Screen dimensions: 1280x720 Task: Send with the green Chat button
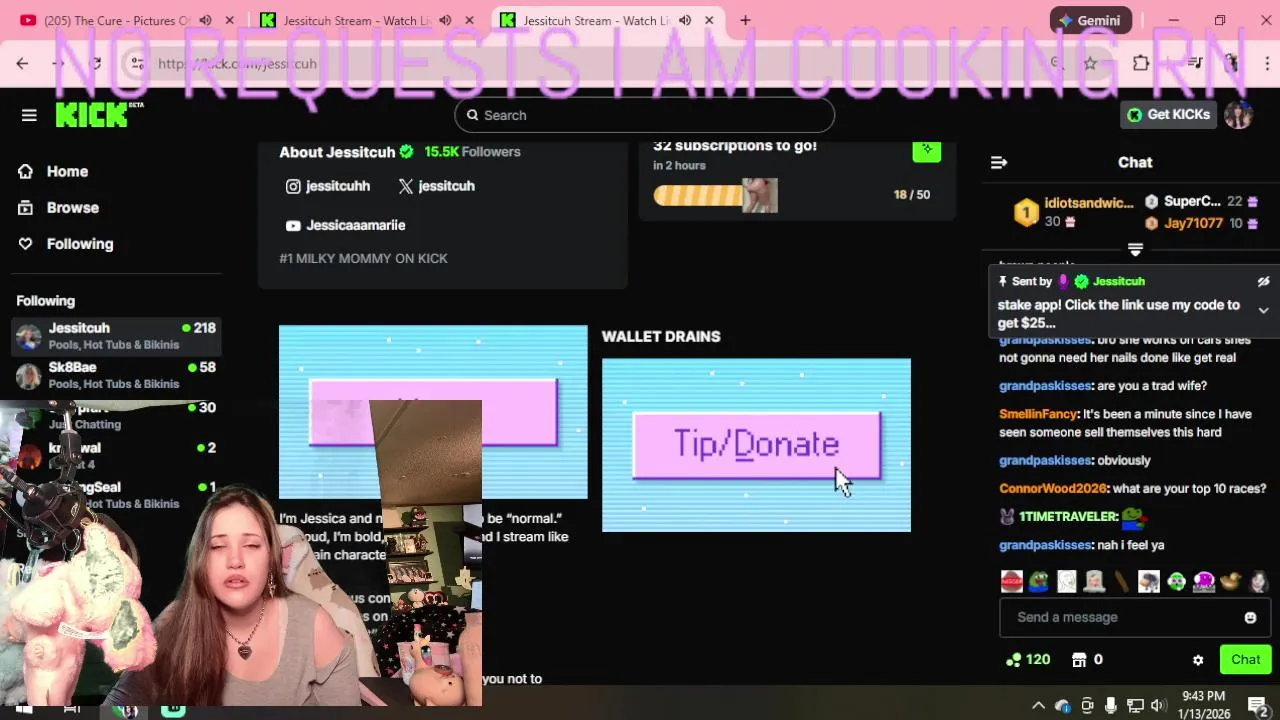click(1245, 660)
